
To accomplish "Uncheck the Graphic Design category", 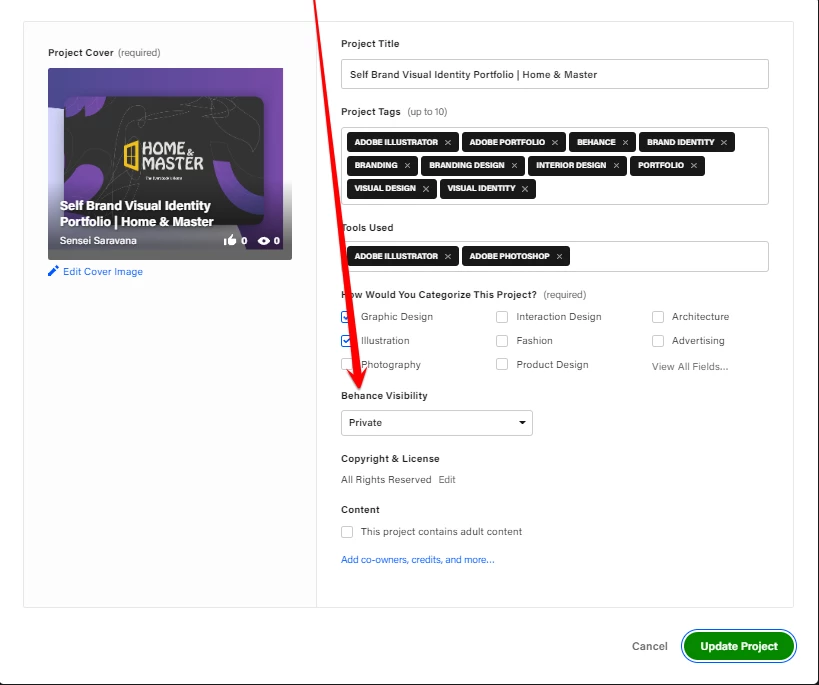I will [x=346, y=317].
